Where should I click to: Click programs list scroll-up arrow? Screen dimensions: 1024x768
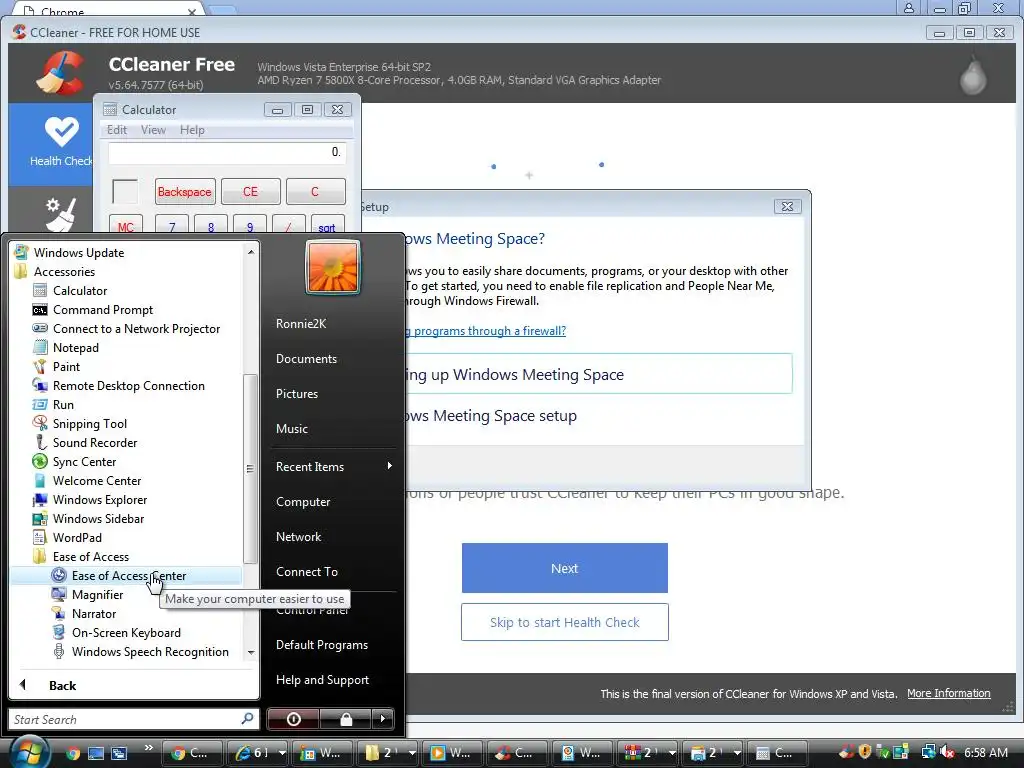click(251, 252)
